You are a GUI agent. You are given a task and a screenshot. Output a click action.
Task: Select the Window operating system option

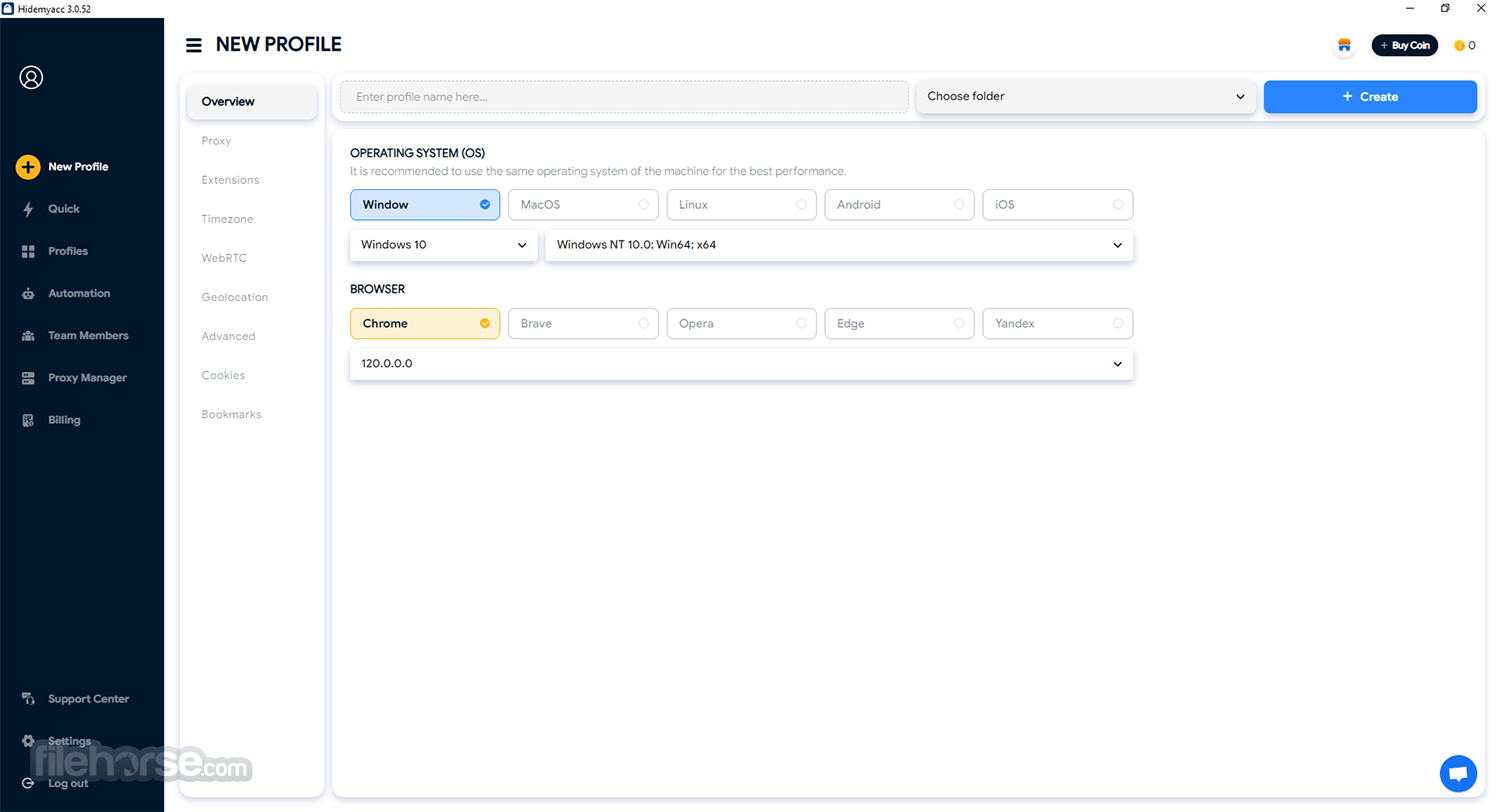425,205
